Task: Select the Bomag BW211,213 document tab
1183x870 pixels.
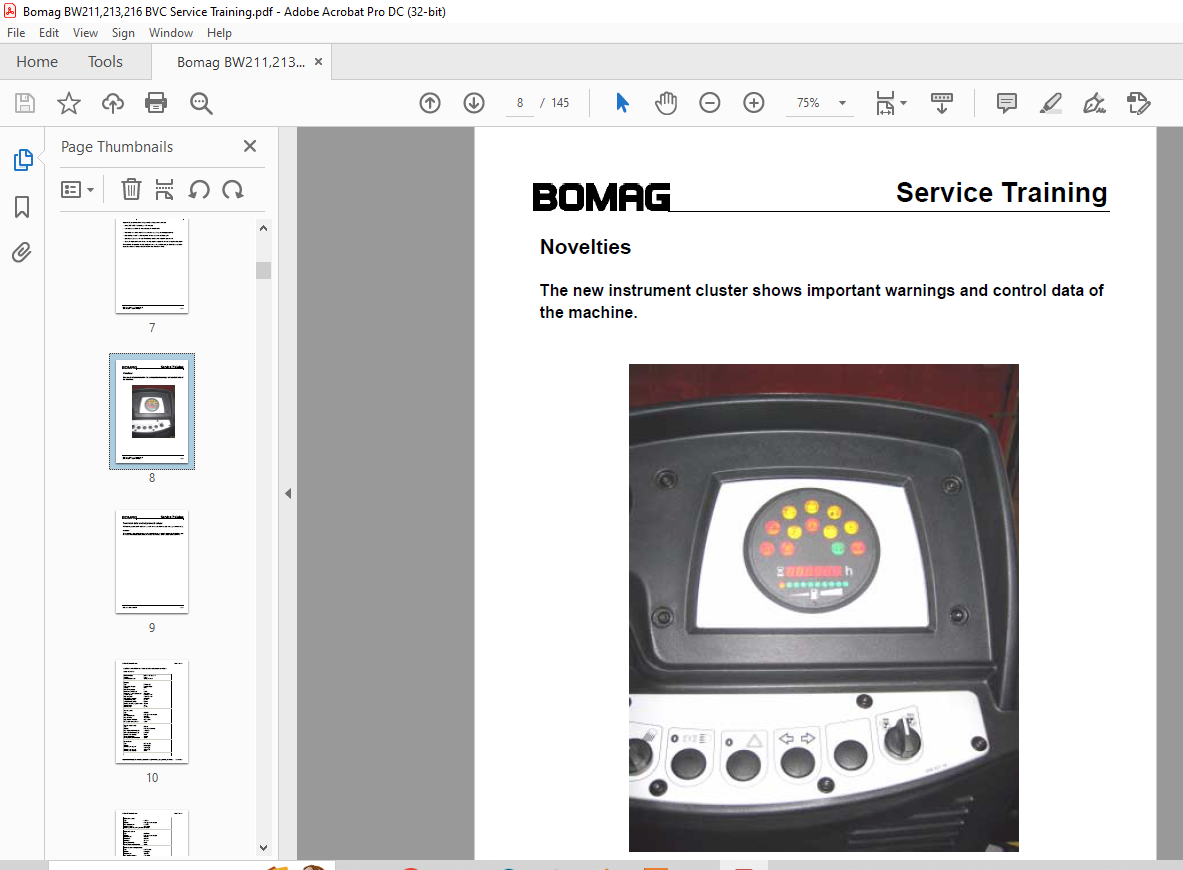Action: [241, 62]
